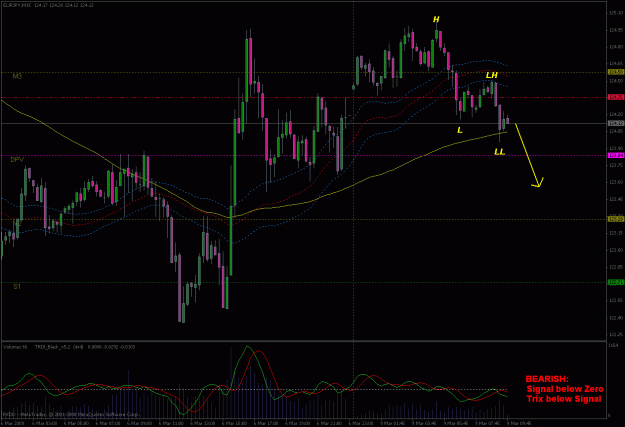Click the 9 Mar 07:45 time label
Screen dimensions: 625x427
[488, 423]
